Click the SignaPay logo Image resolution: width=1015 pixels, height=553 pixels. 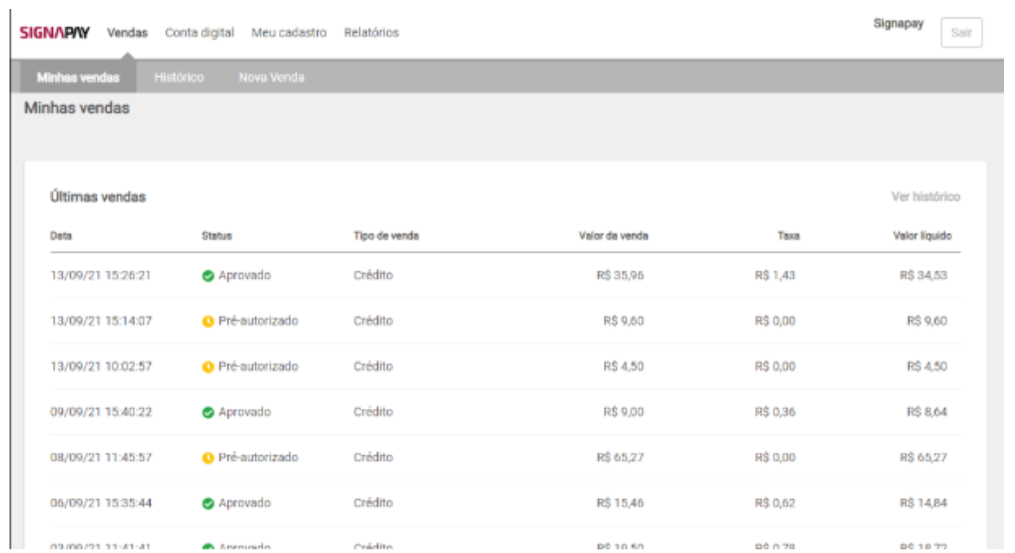56,33
